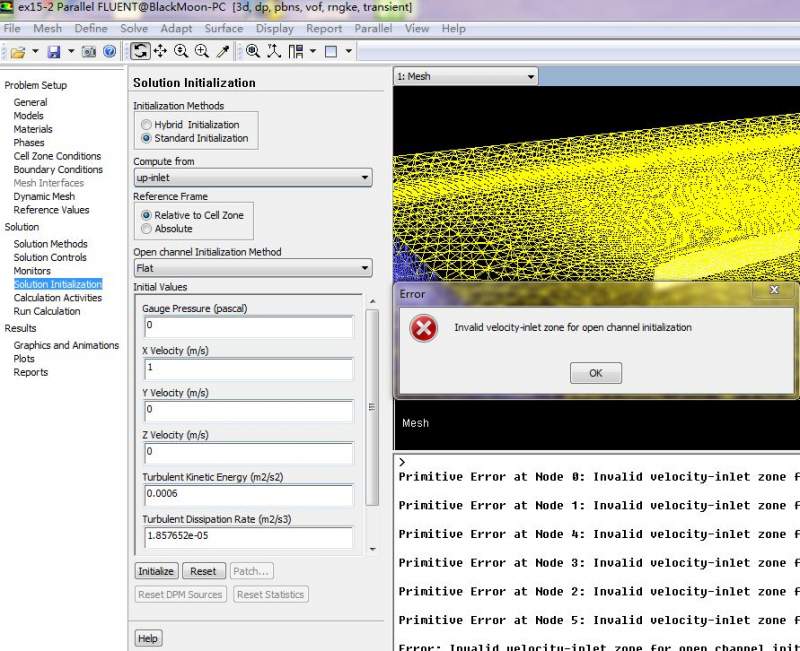Viewport: 800px width, 651px height.
Task: Open the Compute from up-inlet dropdown
Action: coord(253,178)
